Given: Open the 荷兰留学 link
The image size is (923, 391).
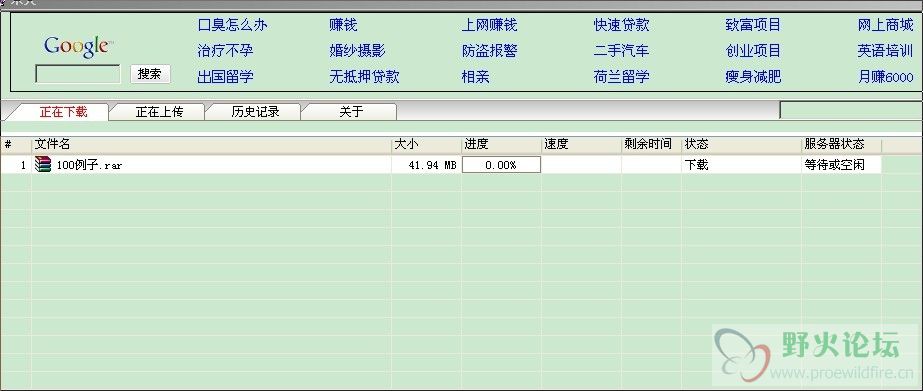Looking at the screenshot, I should [621, 77].
